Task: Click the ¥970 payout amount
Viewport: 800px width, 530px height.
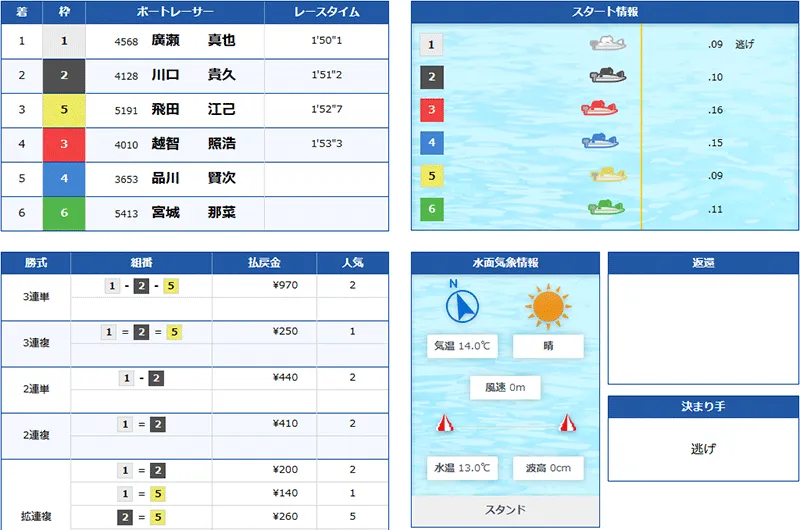Action: click(285, 285)
